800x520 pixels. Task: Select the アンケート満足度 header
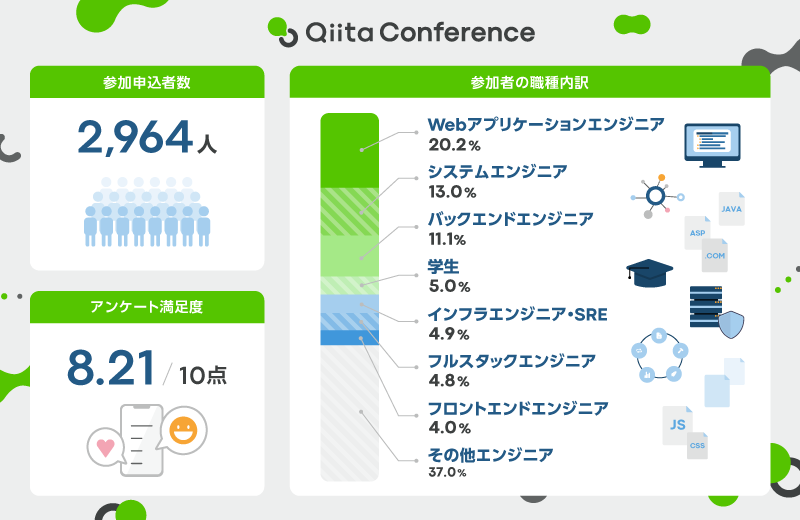pos(147,307)
